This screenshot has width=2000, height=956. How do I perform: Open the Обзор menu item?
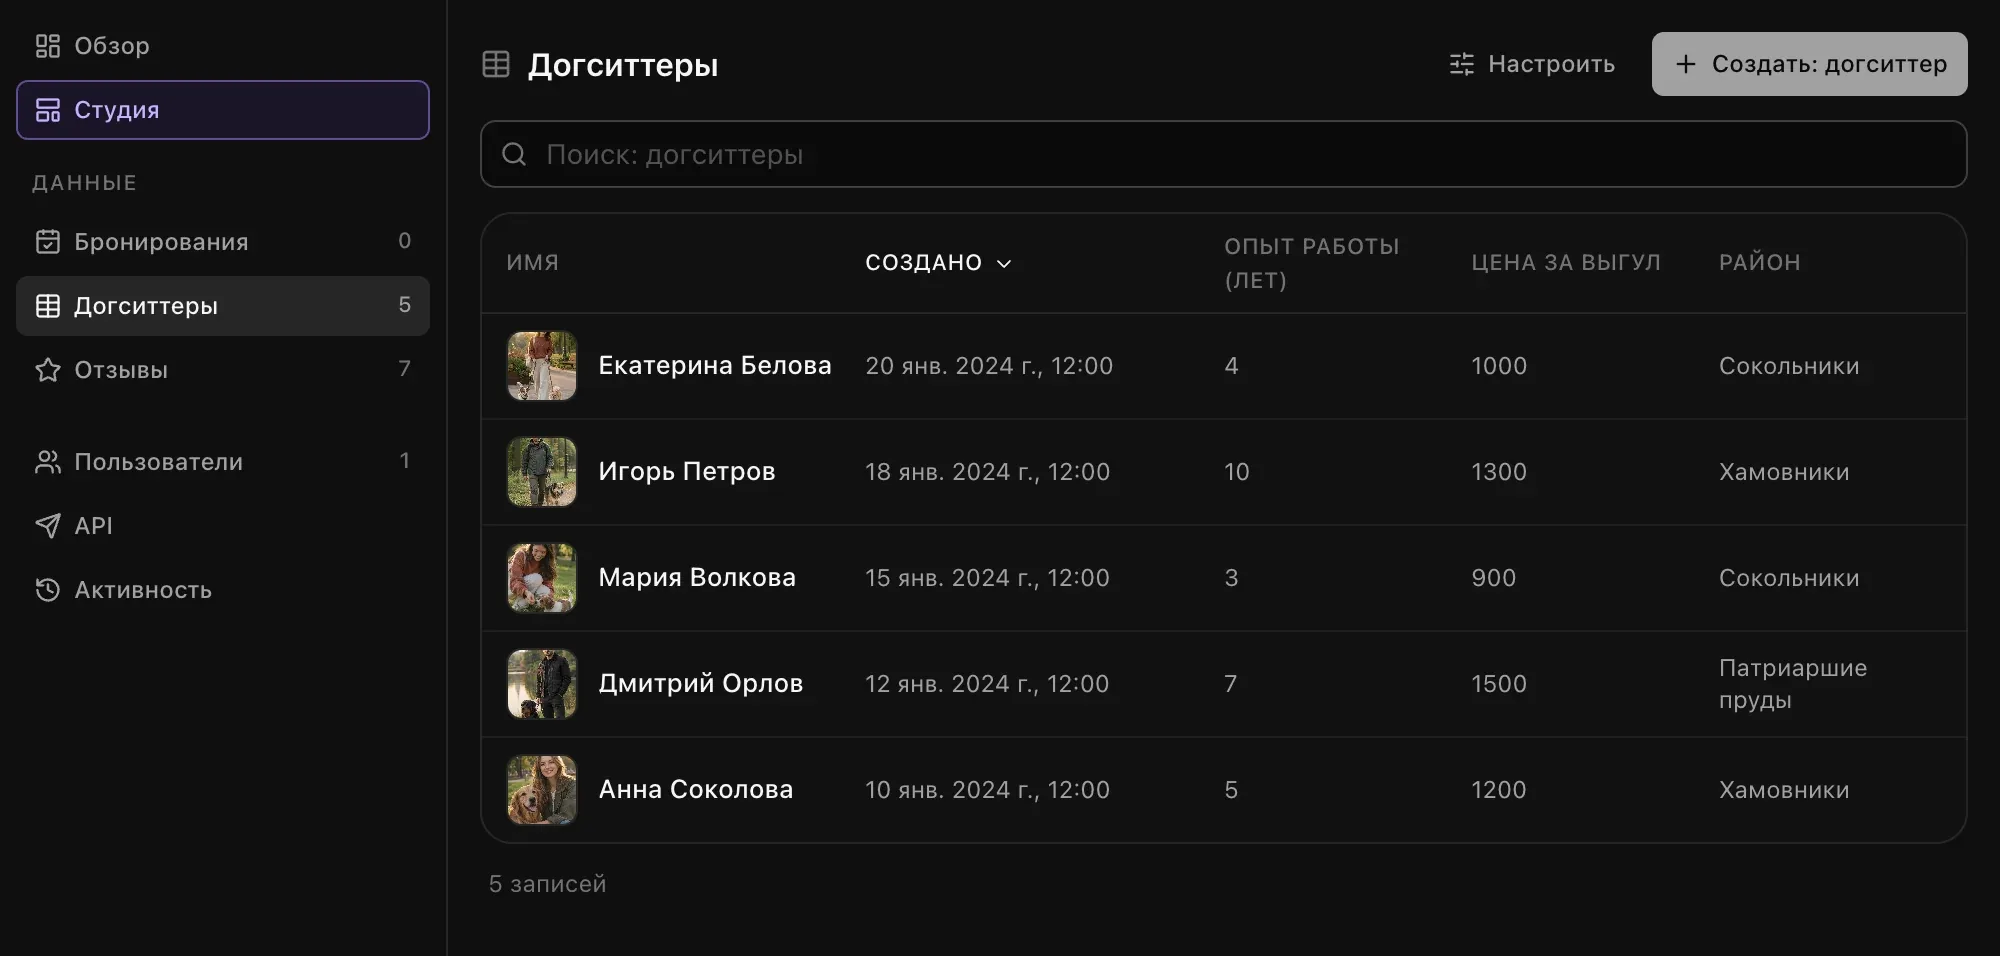223,46
